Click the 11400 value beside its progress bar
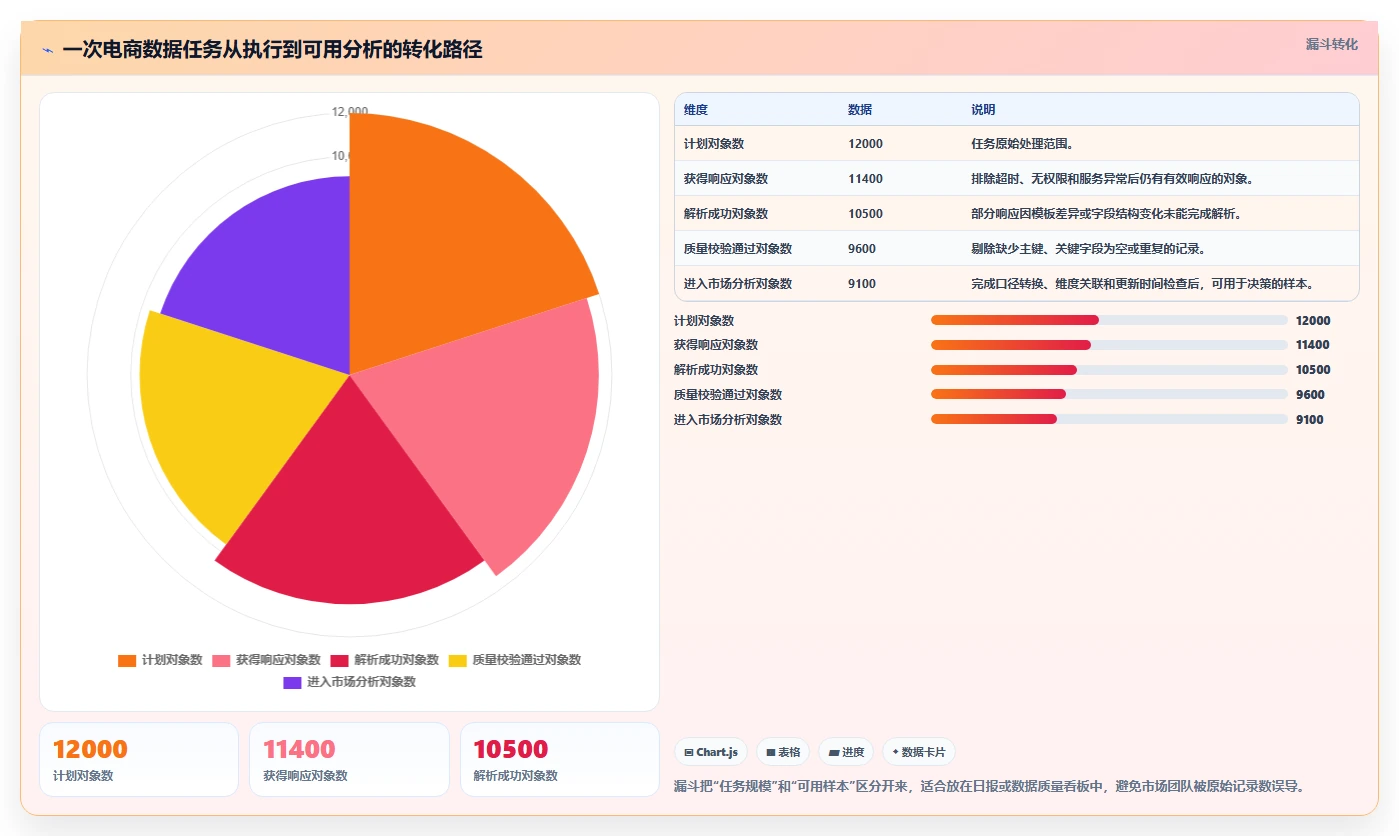The height and width of the screenshot is (836, 1399). click(1313, 345)
